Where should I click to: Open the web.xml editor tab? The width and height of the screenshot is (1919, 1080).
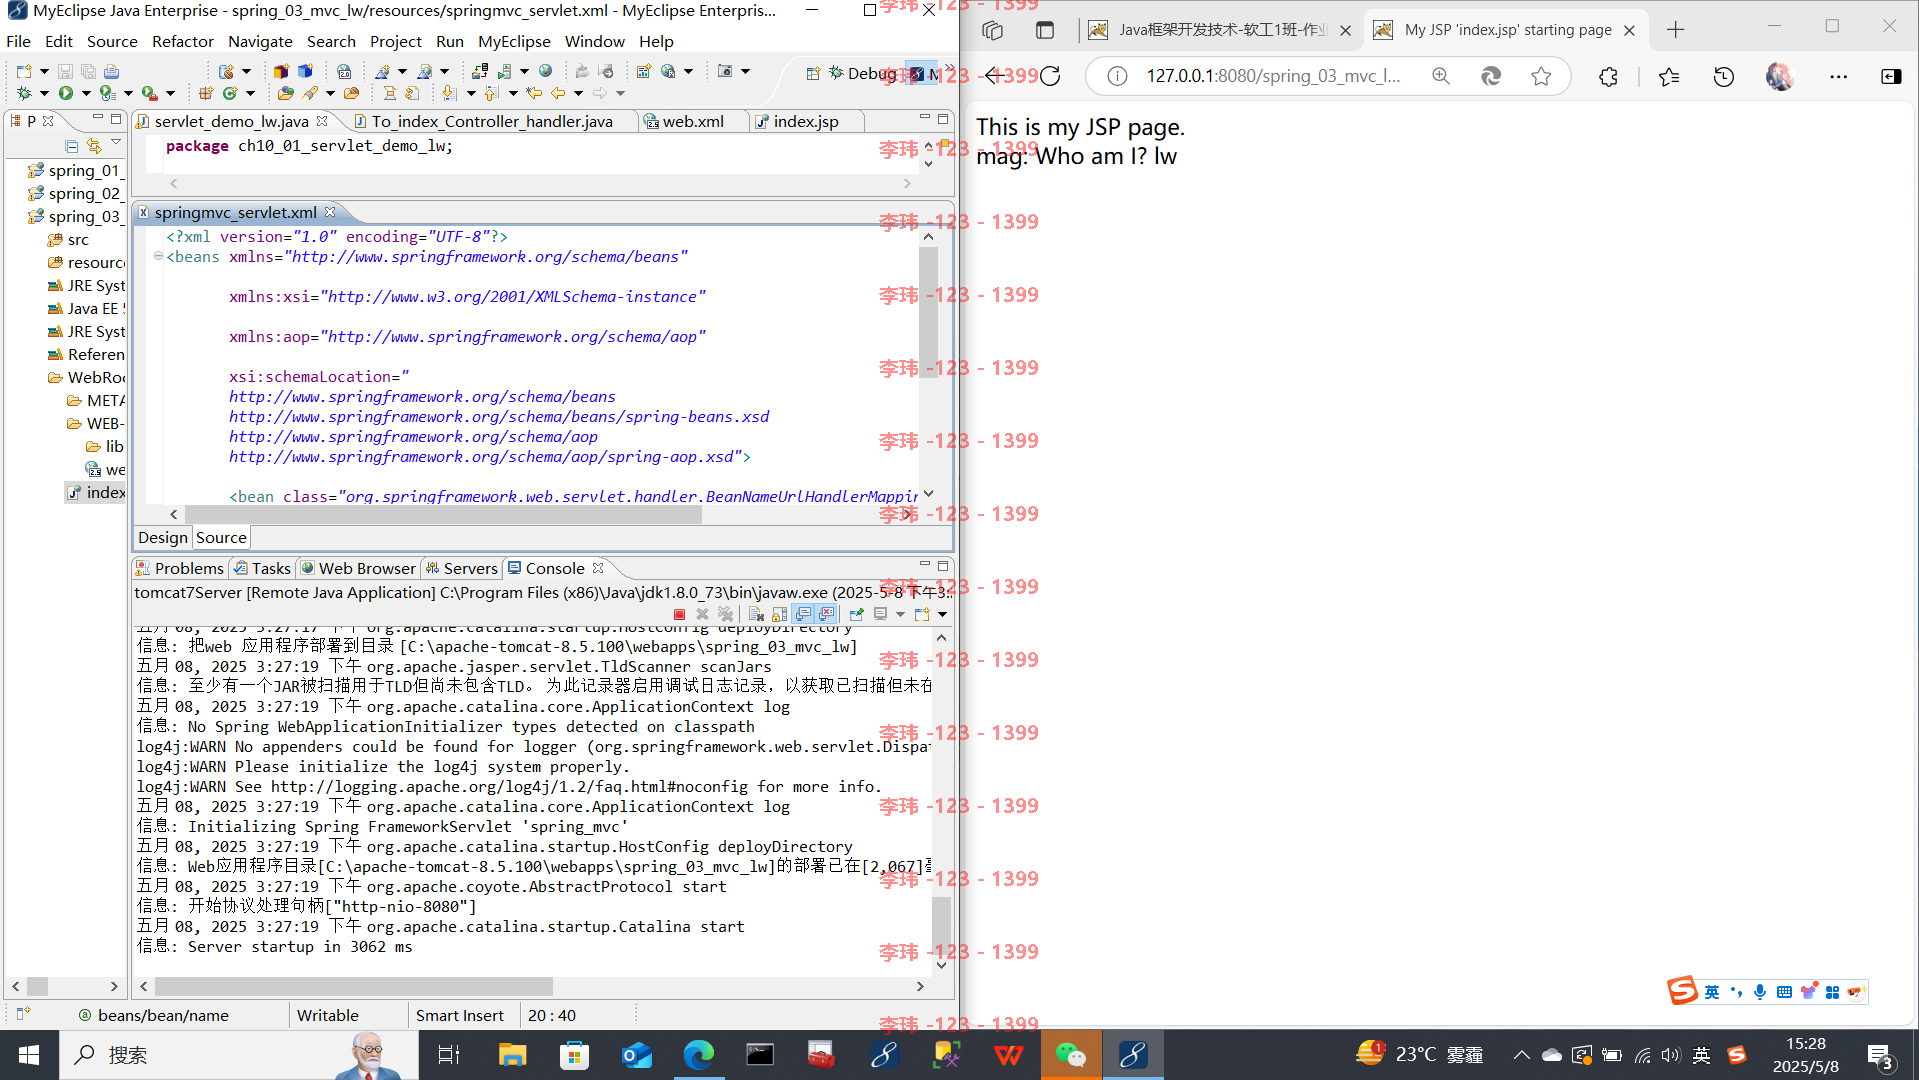tap(692, 121)
